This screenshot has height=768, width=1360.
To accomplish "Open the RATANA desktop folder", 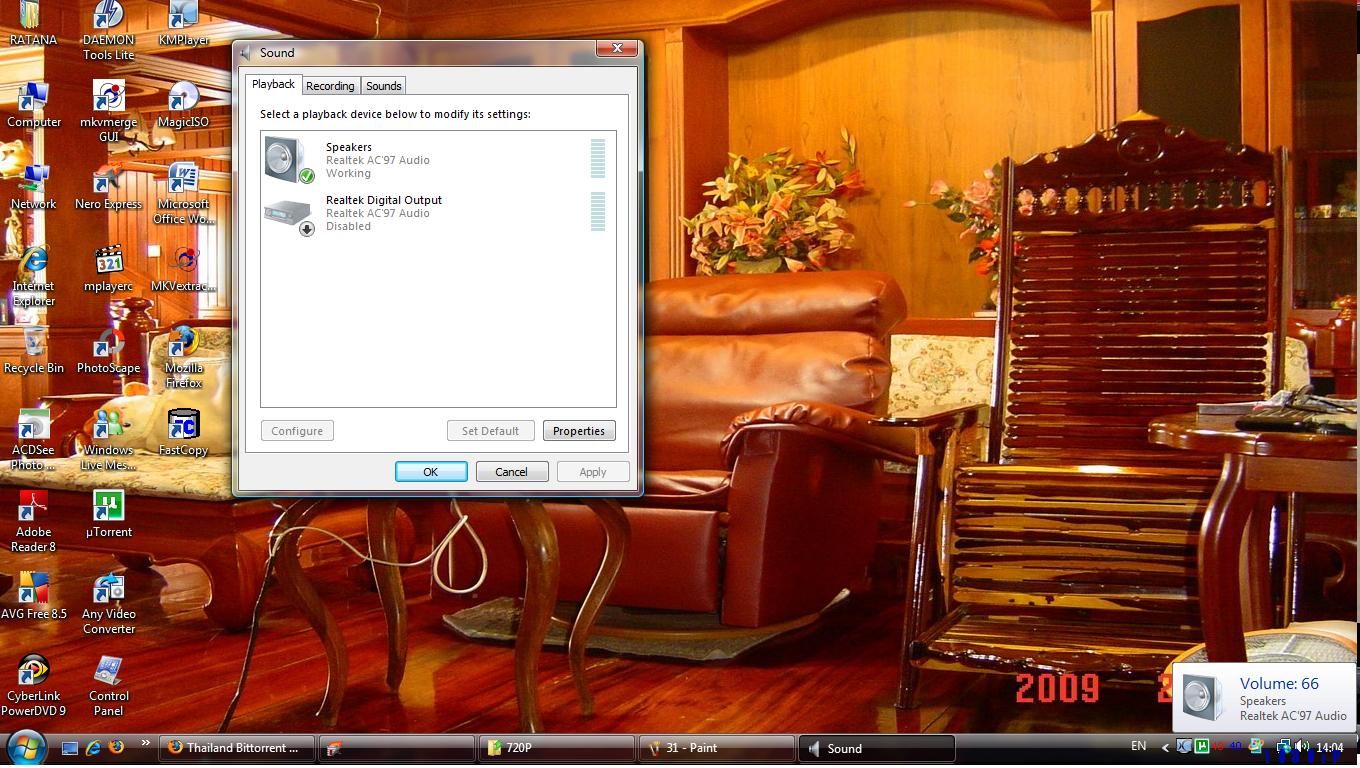I will pos(33,24).
